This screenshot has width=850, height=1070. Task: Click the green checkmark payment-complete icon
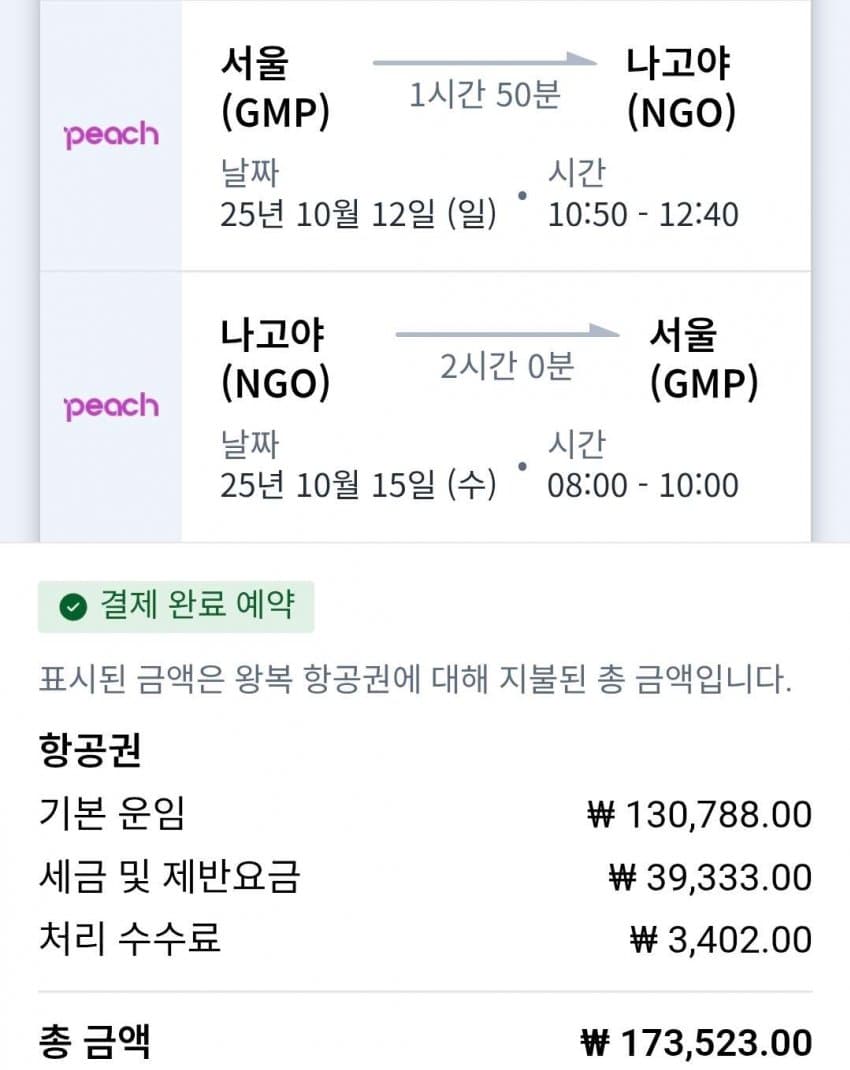(72, 607)
